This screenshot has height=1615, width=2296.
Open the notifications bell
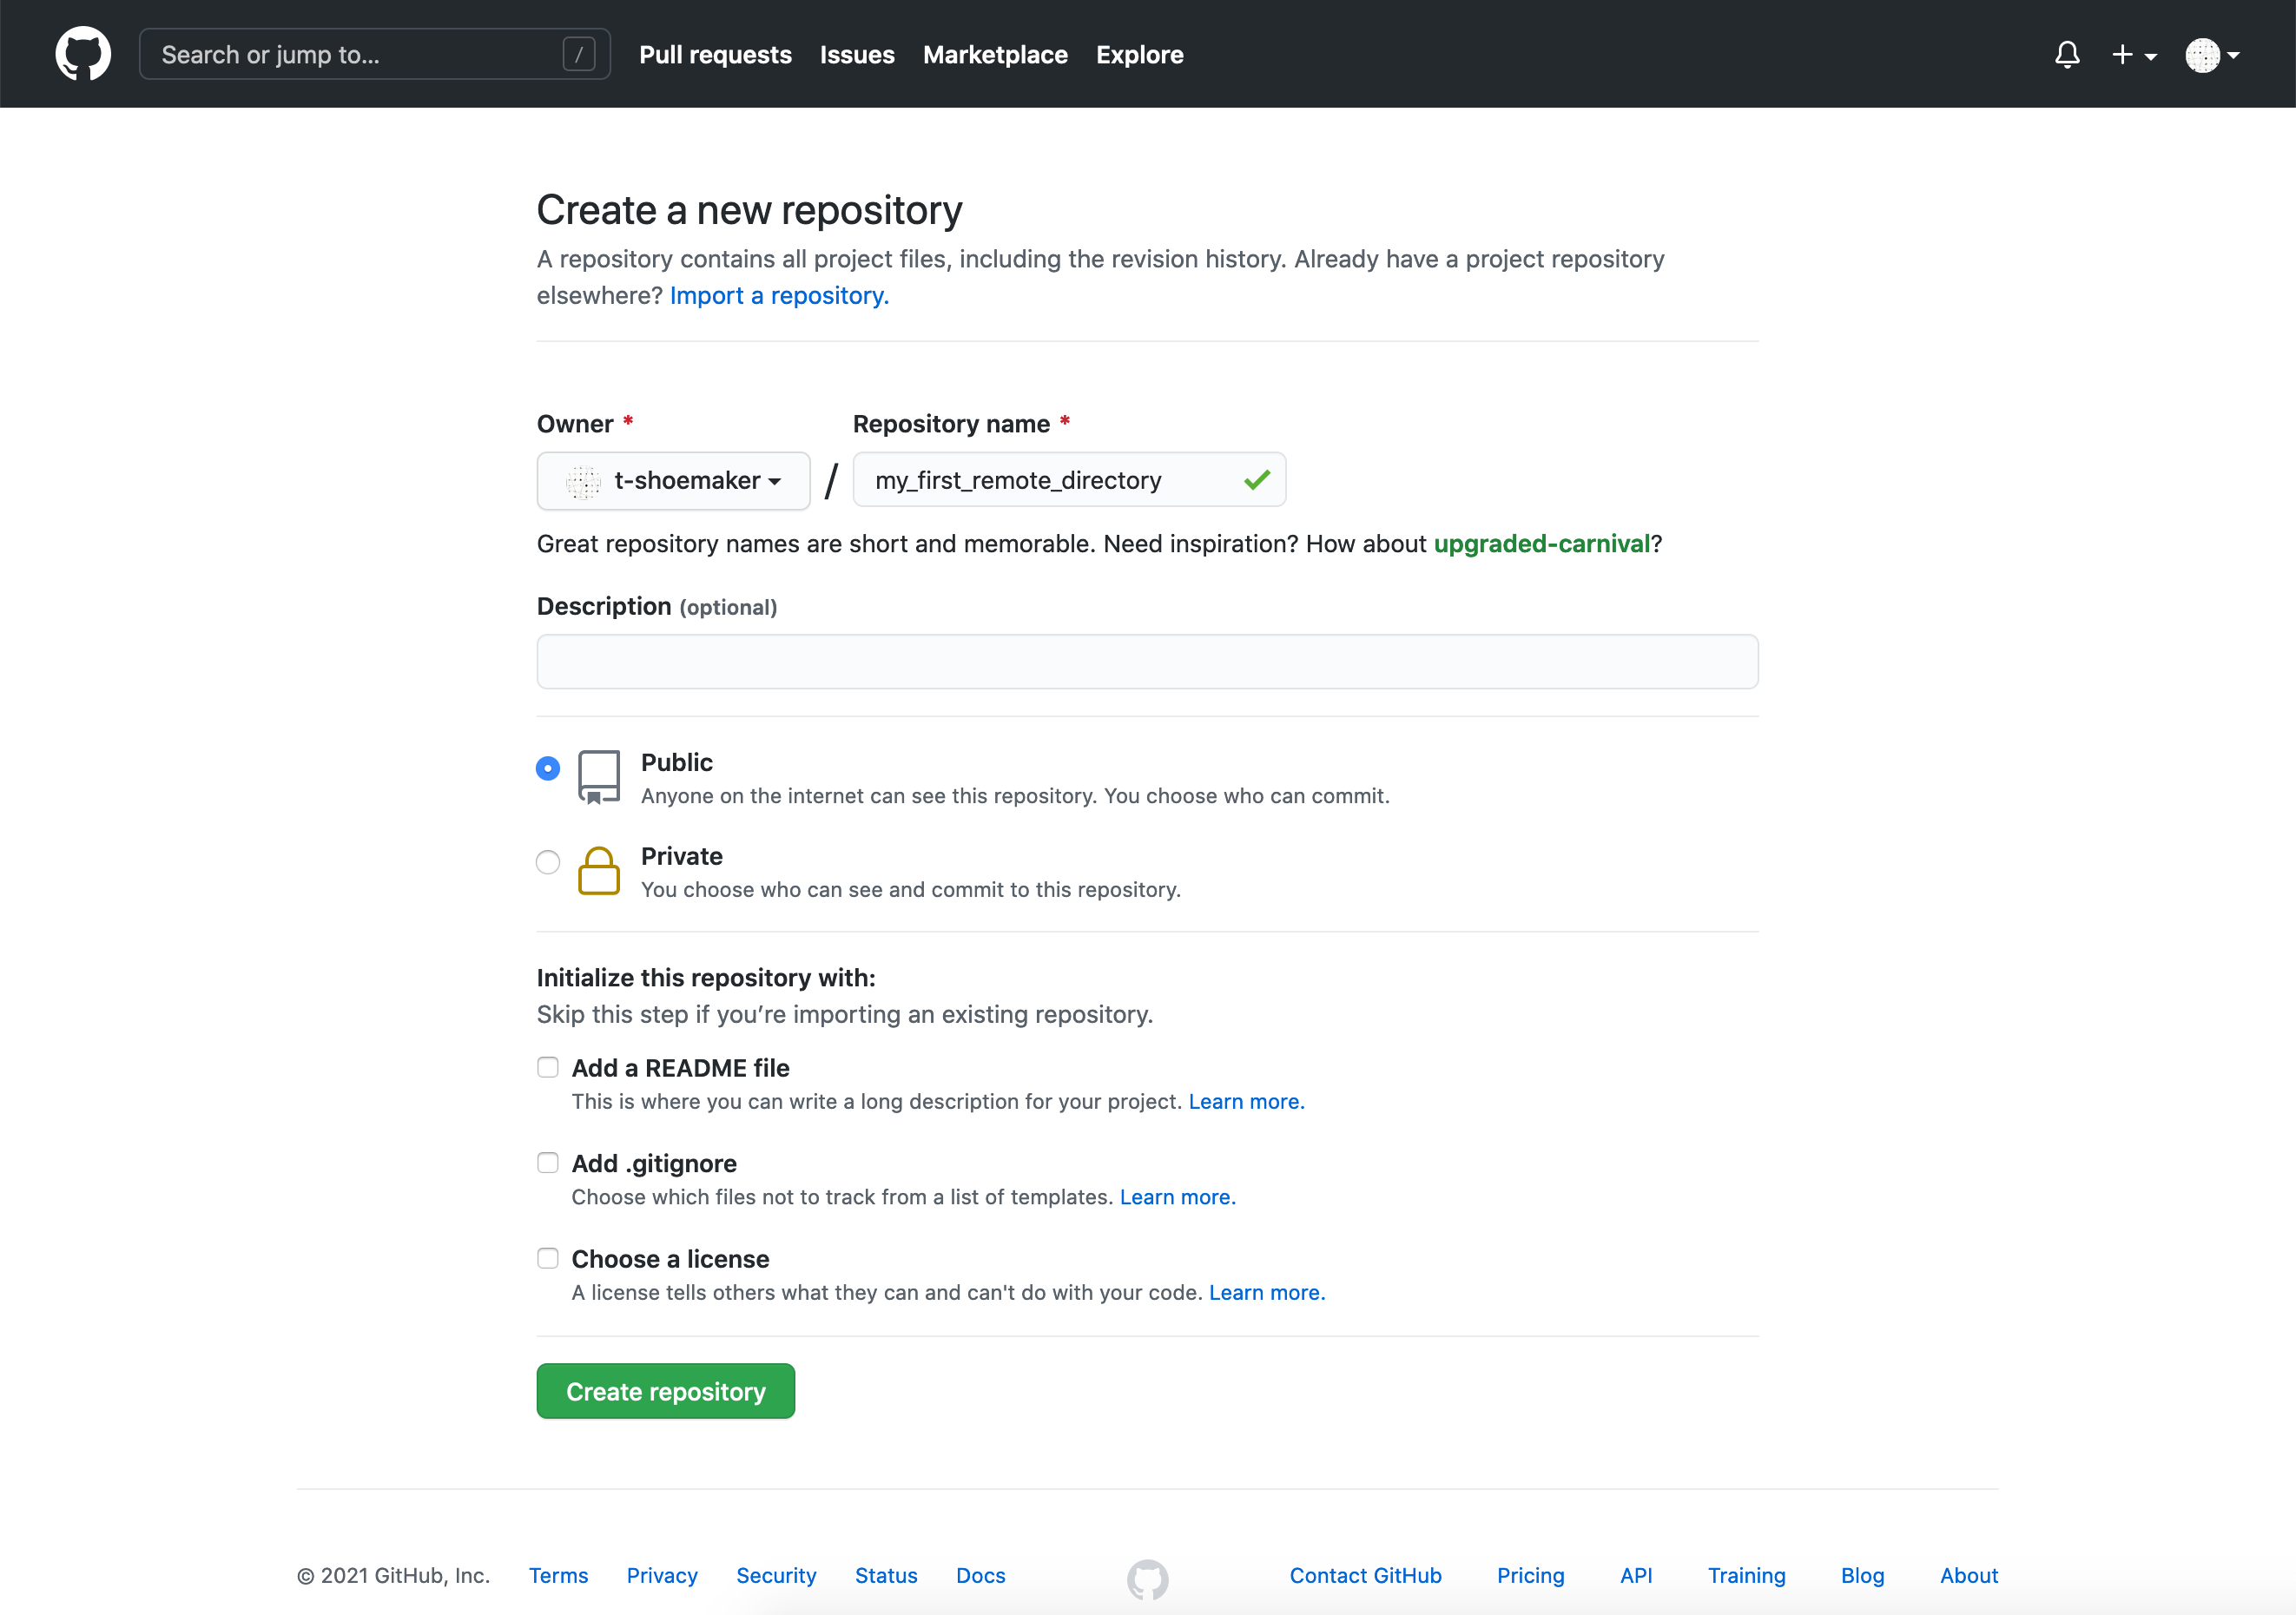(x=2067, y=54)
